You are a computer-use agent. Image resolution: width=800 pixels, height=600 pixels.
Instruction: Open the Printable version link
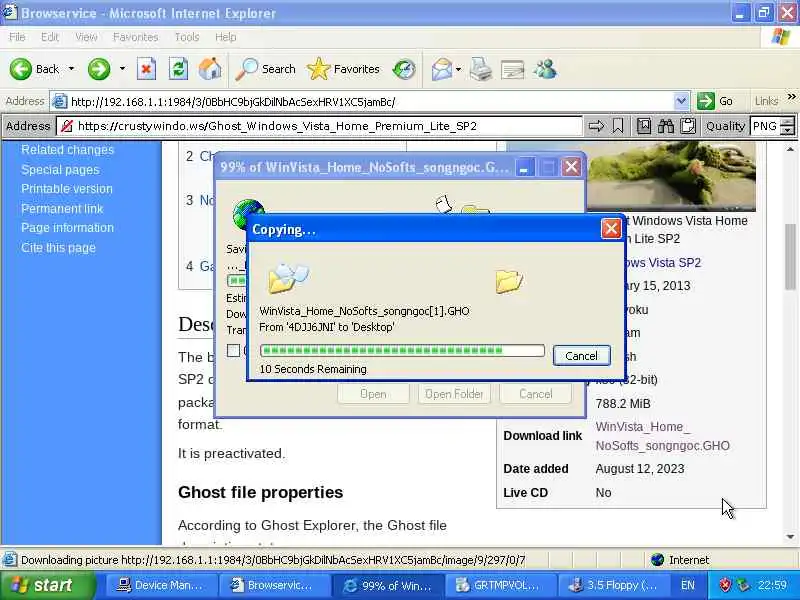pos(67,189)
